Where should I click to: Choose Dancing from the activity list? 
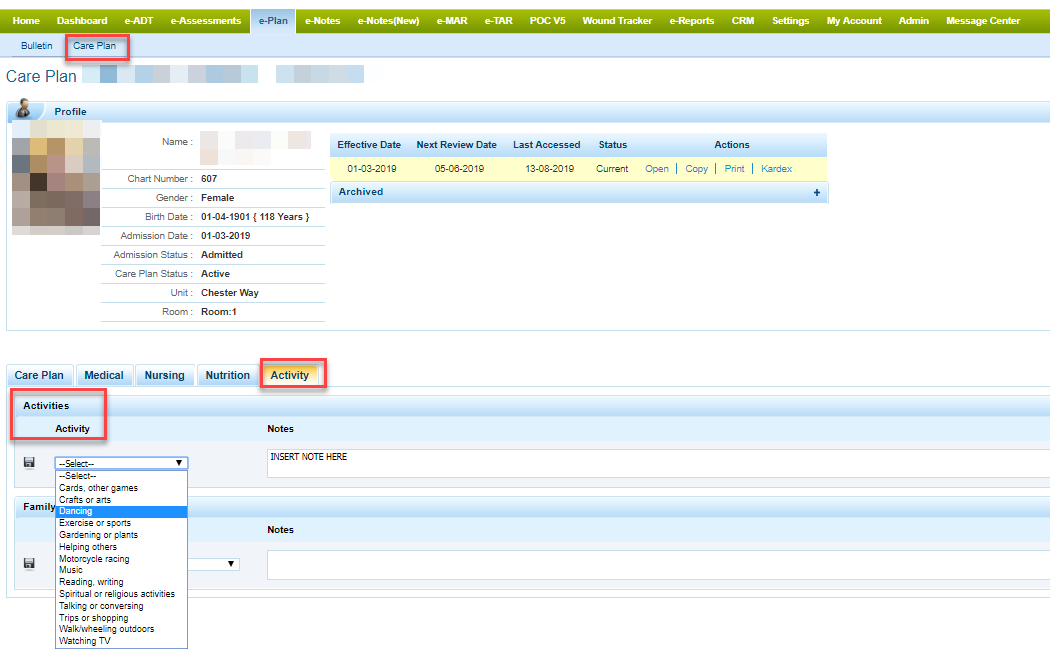pos(76,511)
